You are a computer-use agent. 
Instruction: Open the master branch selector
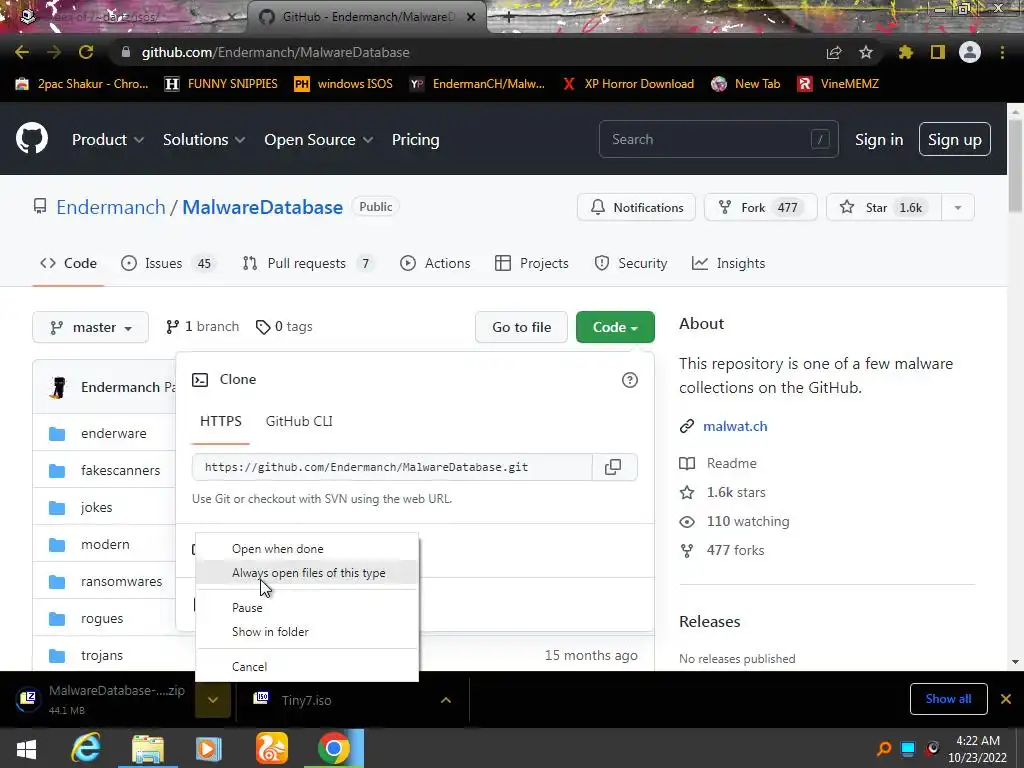pos(91,327)
